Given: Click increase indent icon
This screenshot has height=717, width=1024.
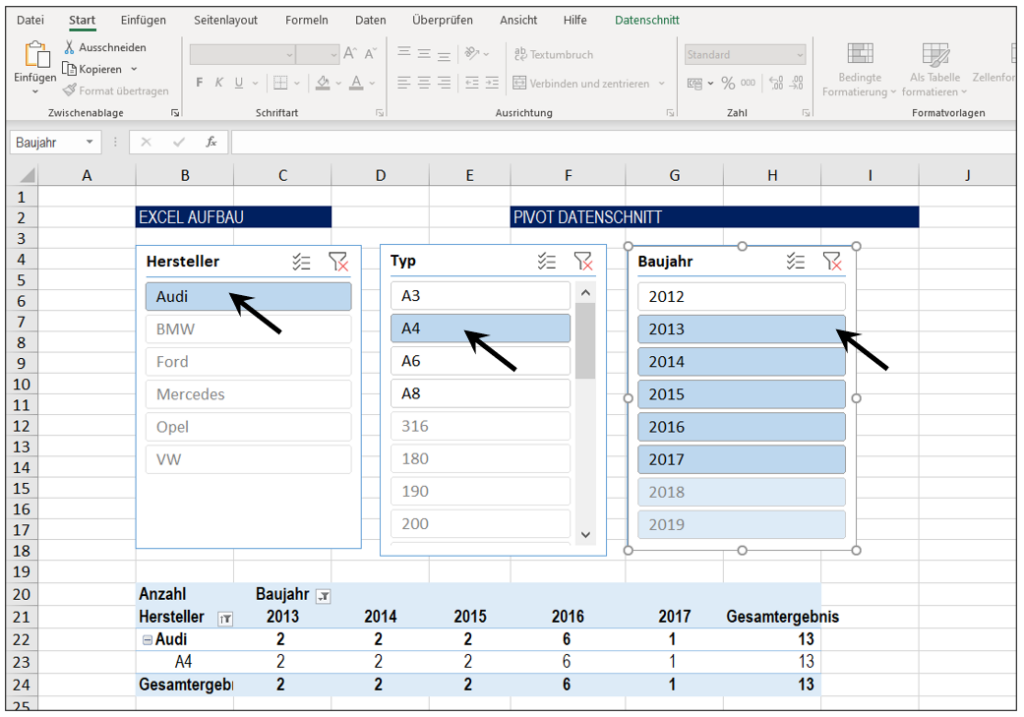Looking at the screenshot, I should coord(492,83).
